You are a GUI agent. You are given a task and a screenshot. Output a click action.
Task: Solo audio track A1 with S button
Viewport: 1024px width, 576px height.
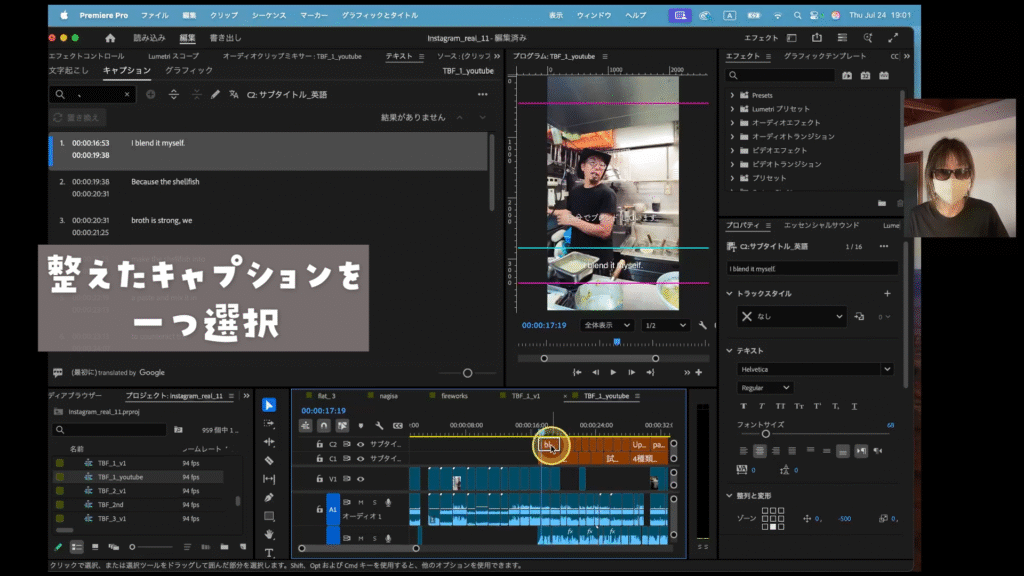tap(374, 502)
